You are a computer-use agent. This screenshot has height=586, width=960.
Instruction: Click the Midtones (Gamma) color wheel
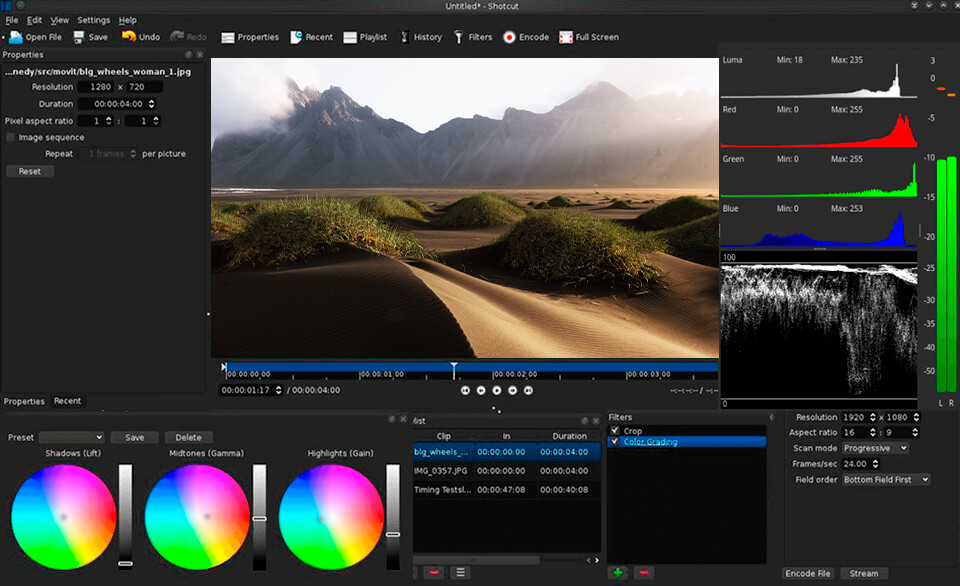point(196,516)
